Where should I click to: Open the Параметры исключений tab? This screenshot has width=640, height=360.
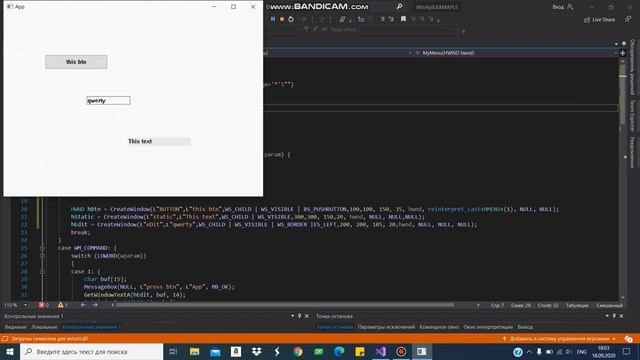coord(386,327)
